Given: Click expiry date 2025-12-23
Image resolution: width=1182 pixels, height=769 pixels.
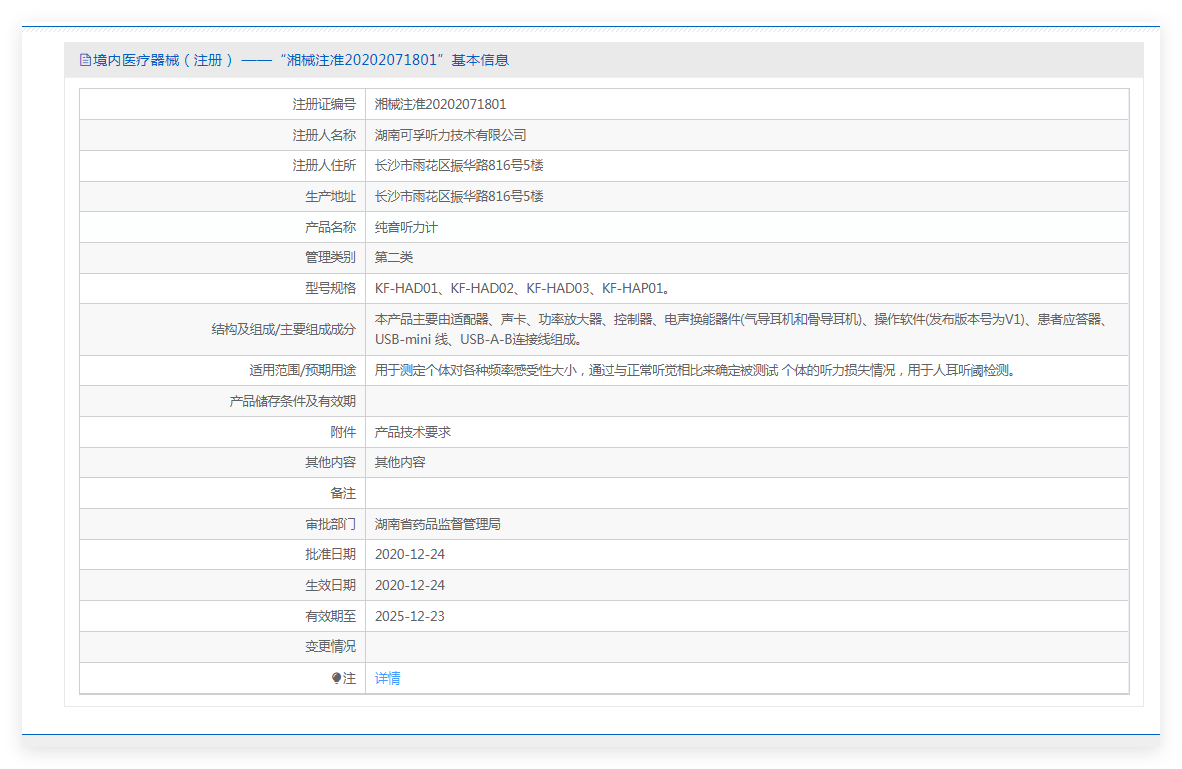Looking at the screenshot, I should (x=409, y=616).
